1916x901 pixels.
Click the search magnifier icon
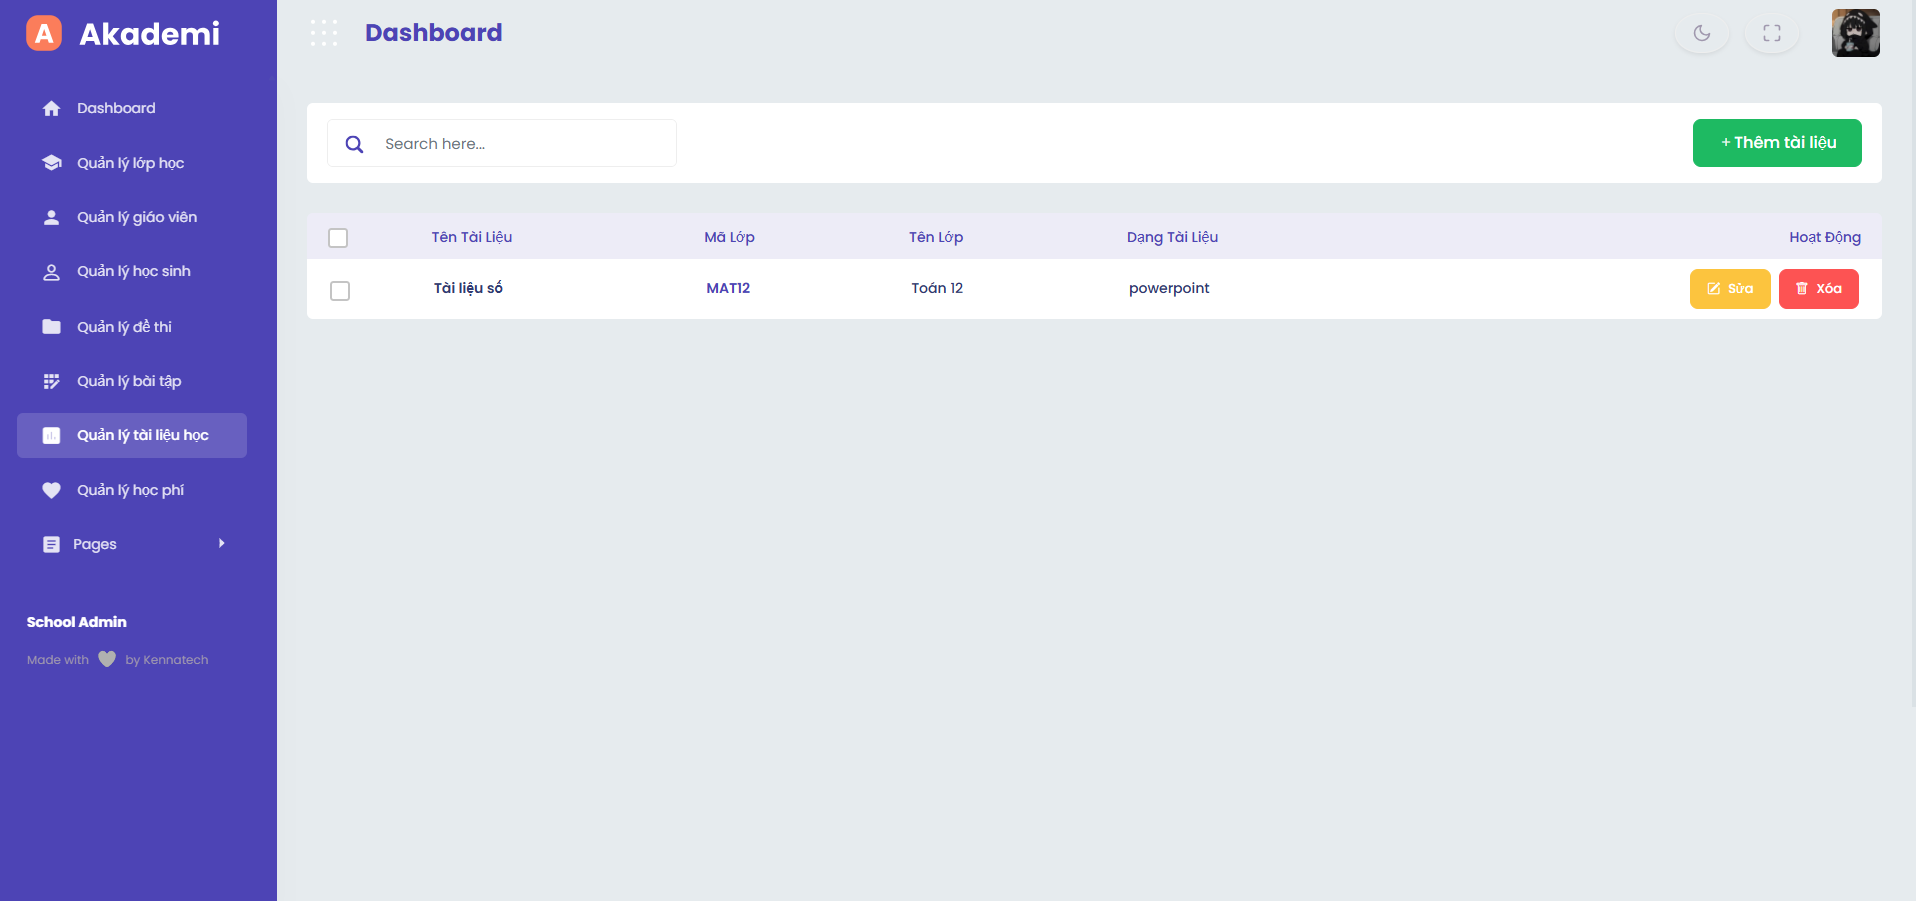354,144
